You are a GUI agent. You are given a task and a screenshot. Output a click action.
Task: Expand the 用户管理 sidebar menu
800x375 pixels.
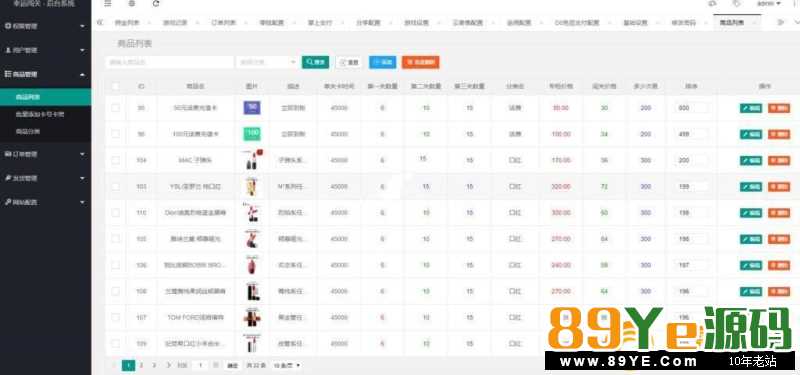point(45,50)
